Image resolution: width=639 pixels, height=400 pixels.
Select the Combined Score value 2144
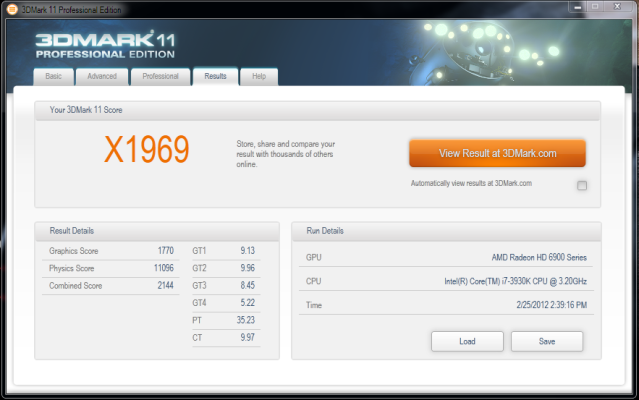(165, 286)
